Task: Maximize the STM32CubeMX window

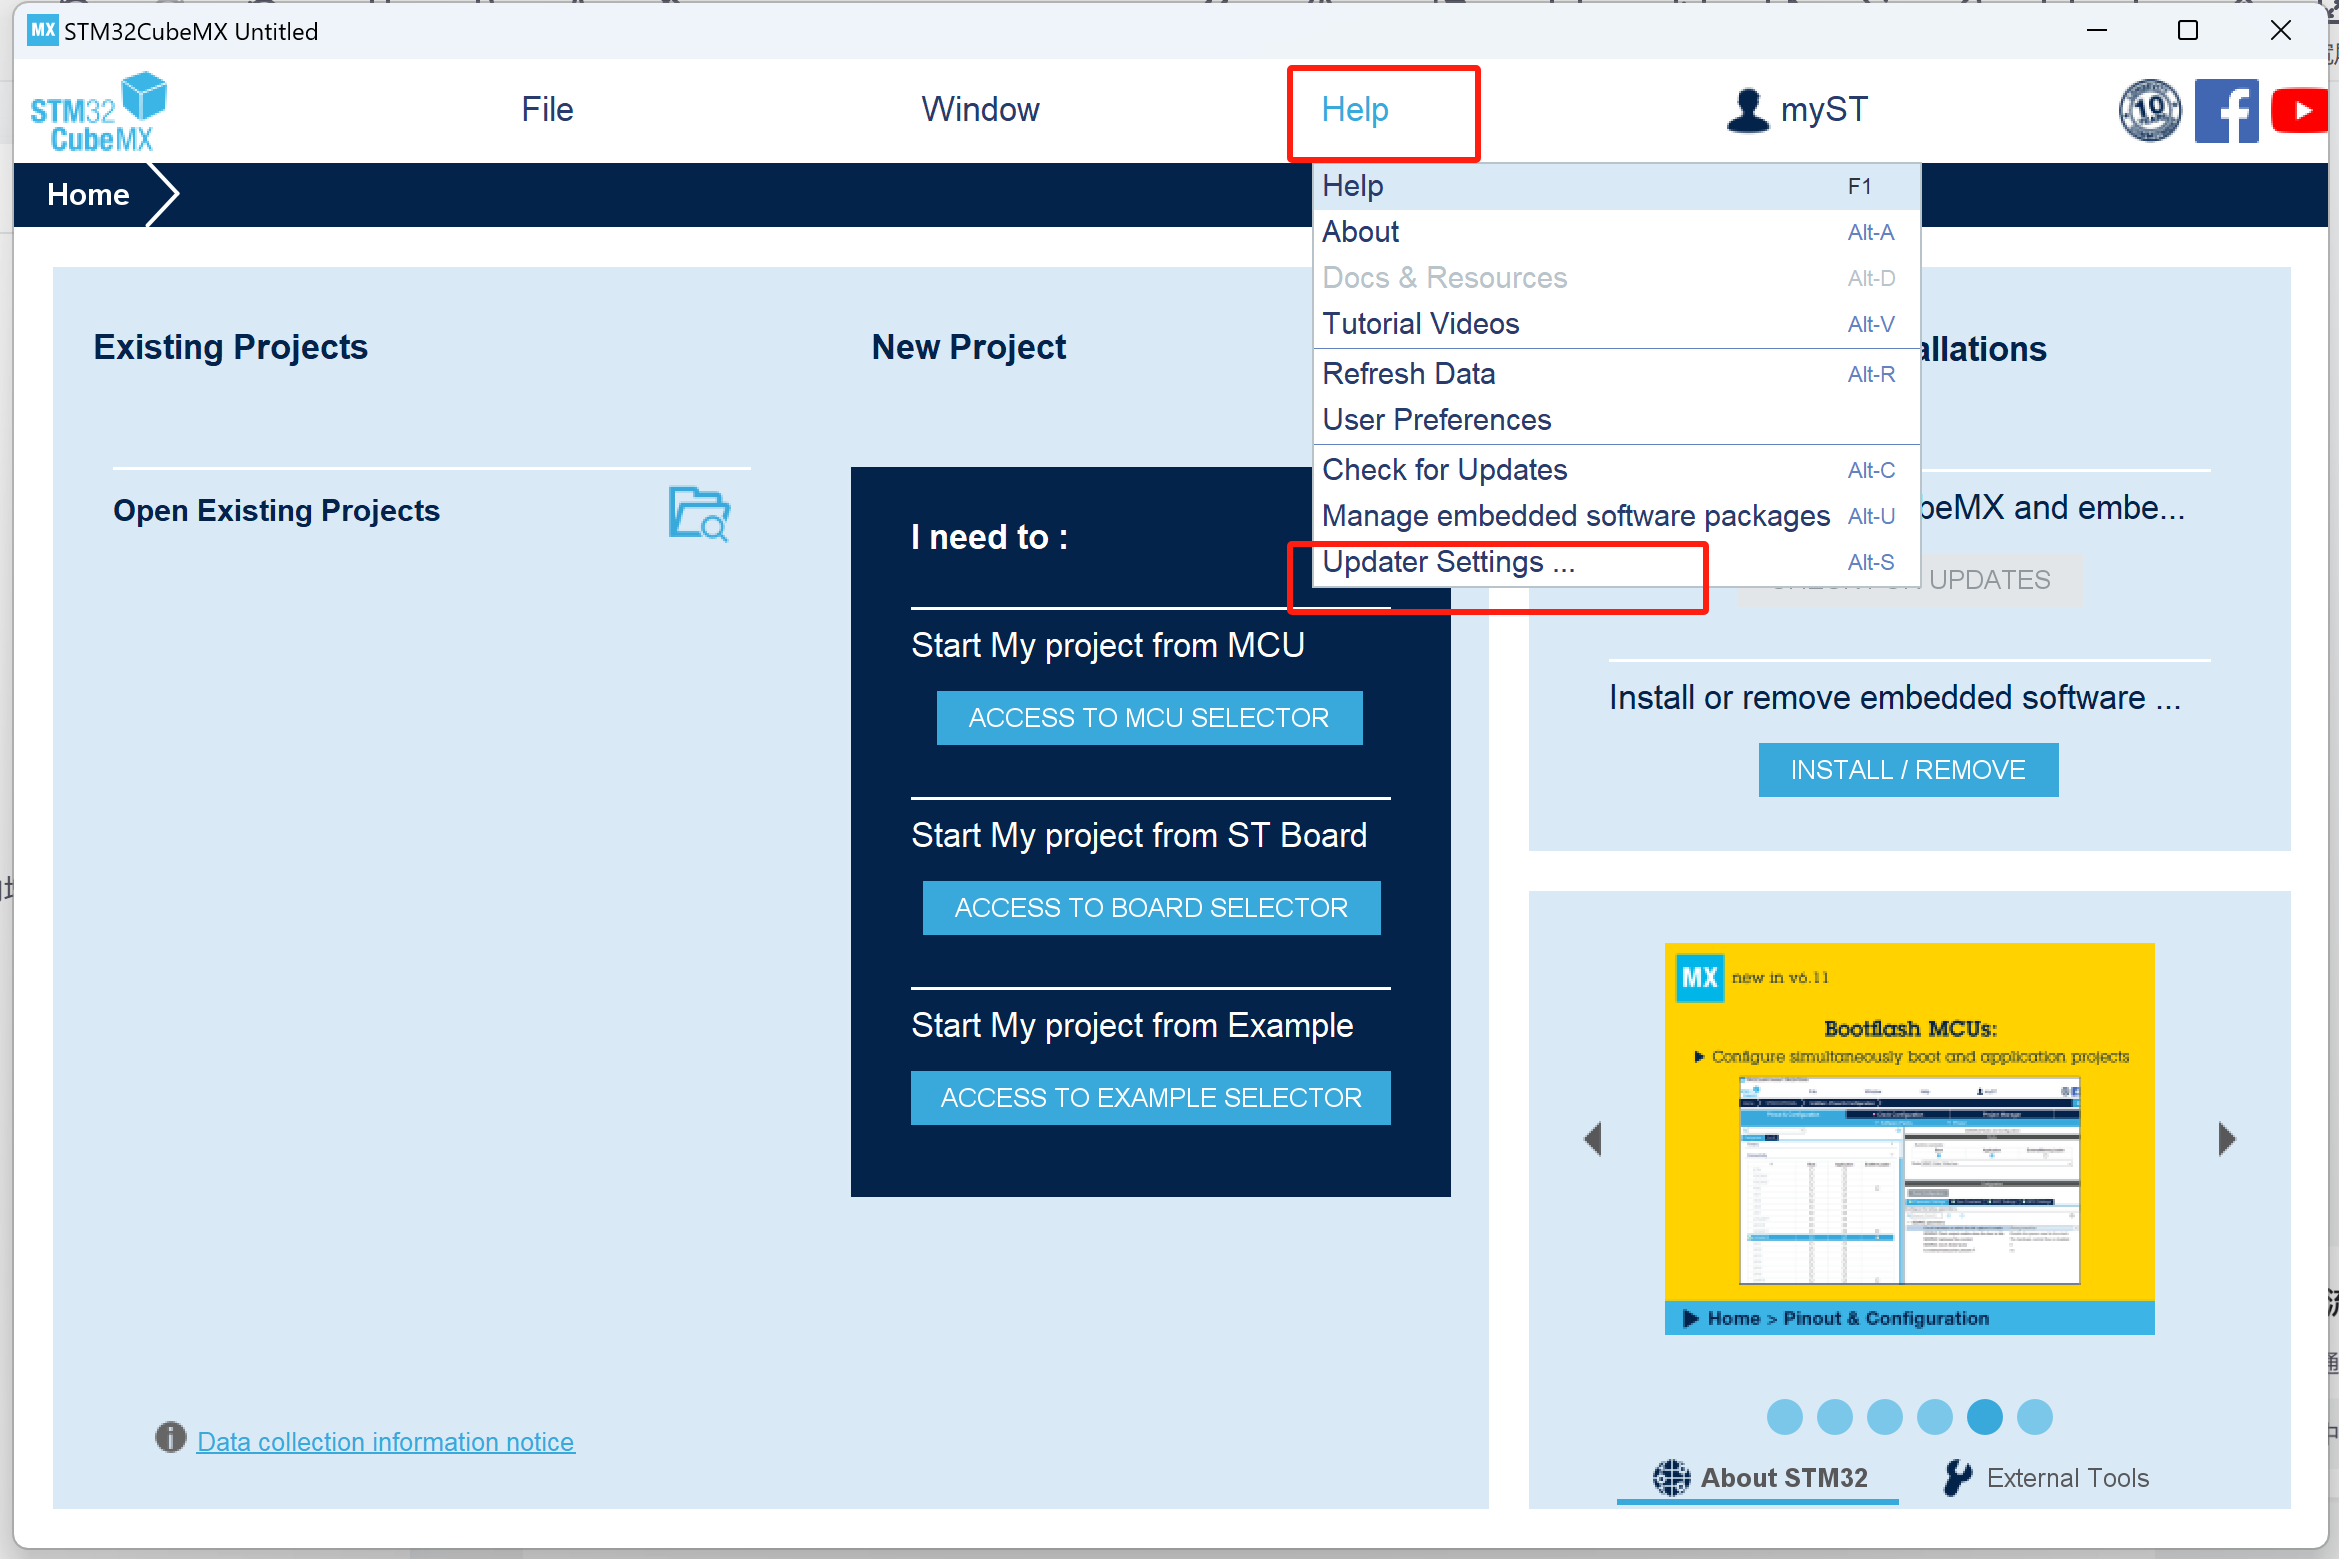Action: click(x=2187, y=30)
